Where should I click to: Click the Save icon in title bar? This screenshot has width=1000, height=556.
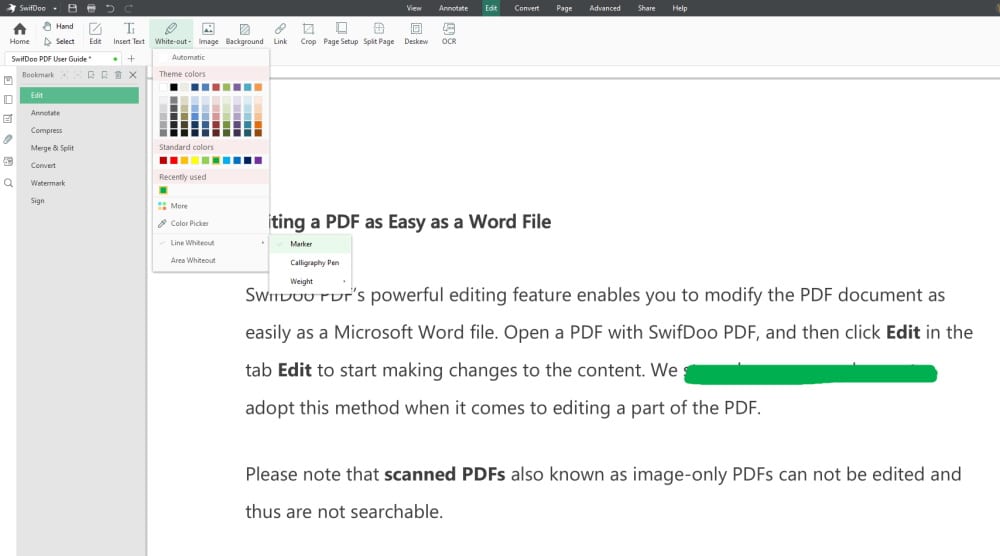[x=72, y=8]
